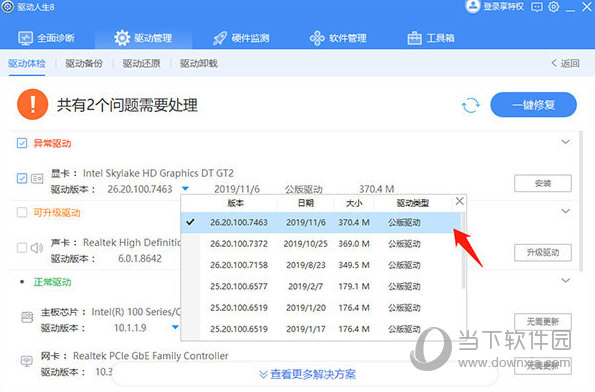Switch to 驱动还原 sub-tab

click(x=141, y=63)
